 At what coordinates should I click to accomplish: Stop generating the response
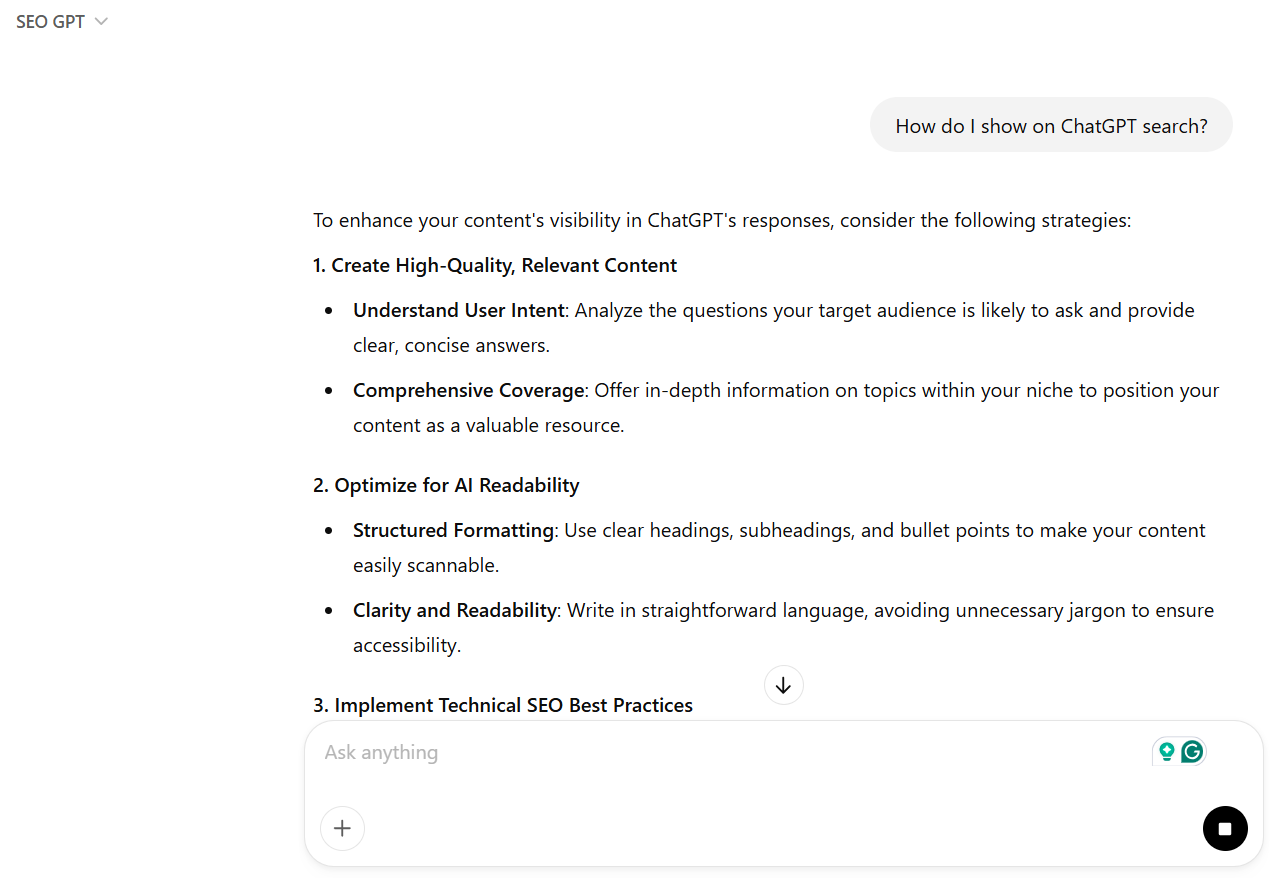point(1224,828)
